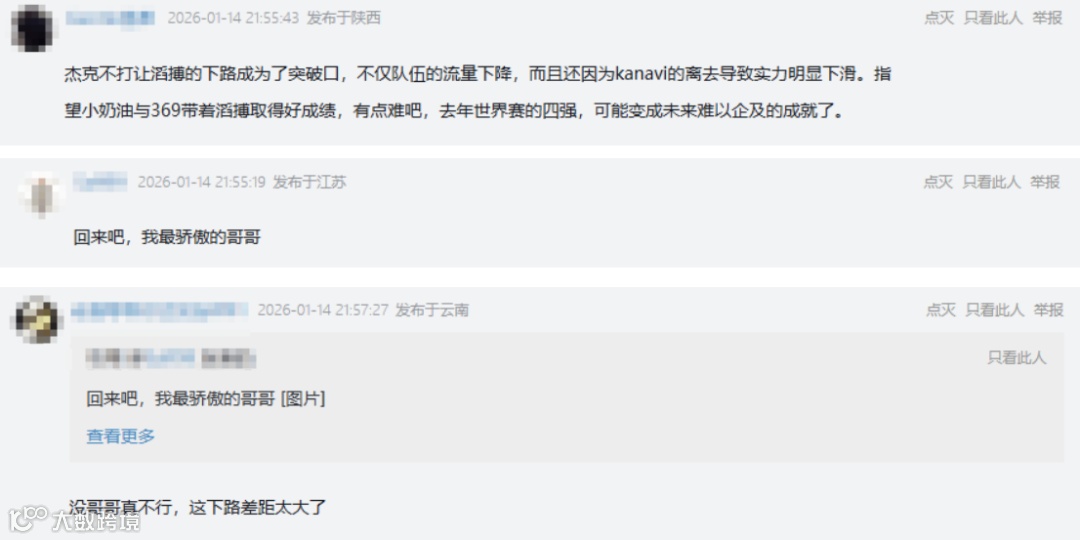Click 只看此人 on the Yunnan comment
Image resolution: width=1080 pixels, height=540 pixels.
[995, 310]
